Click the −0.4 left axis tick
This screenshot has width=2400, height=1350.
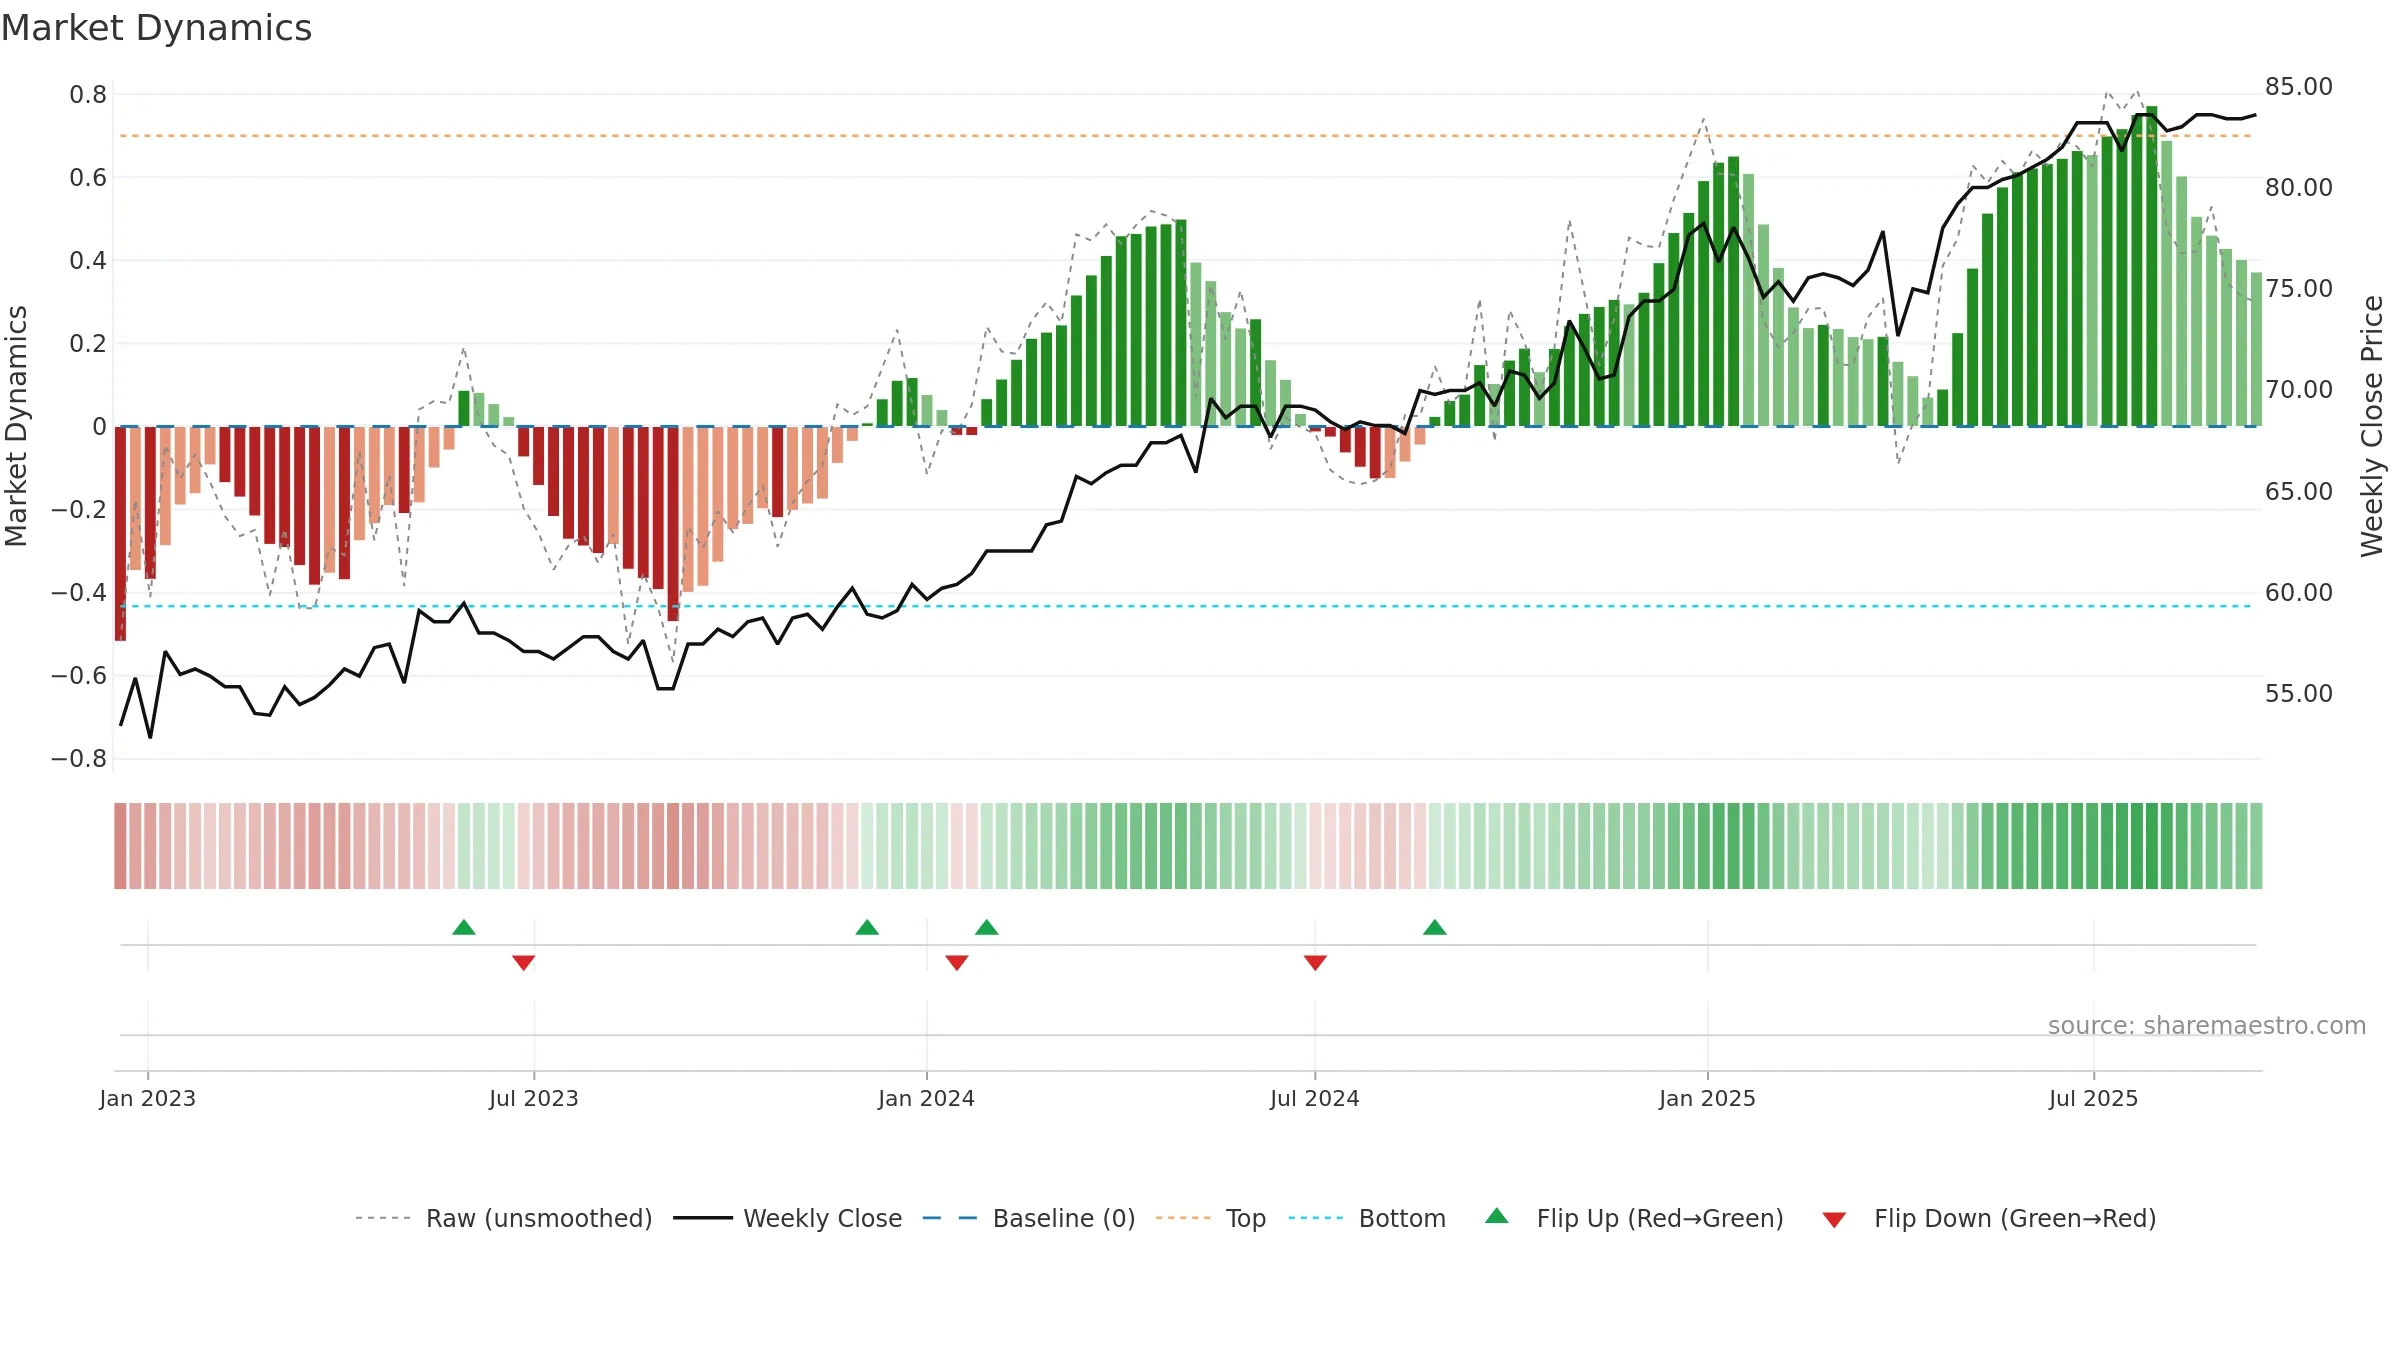tap(79, 593)
